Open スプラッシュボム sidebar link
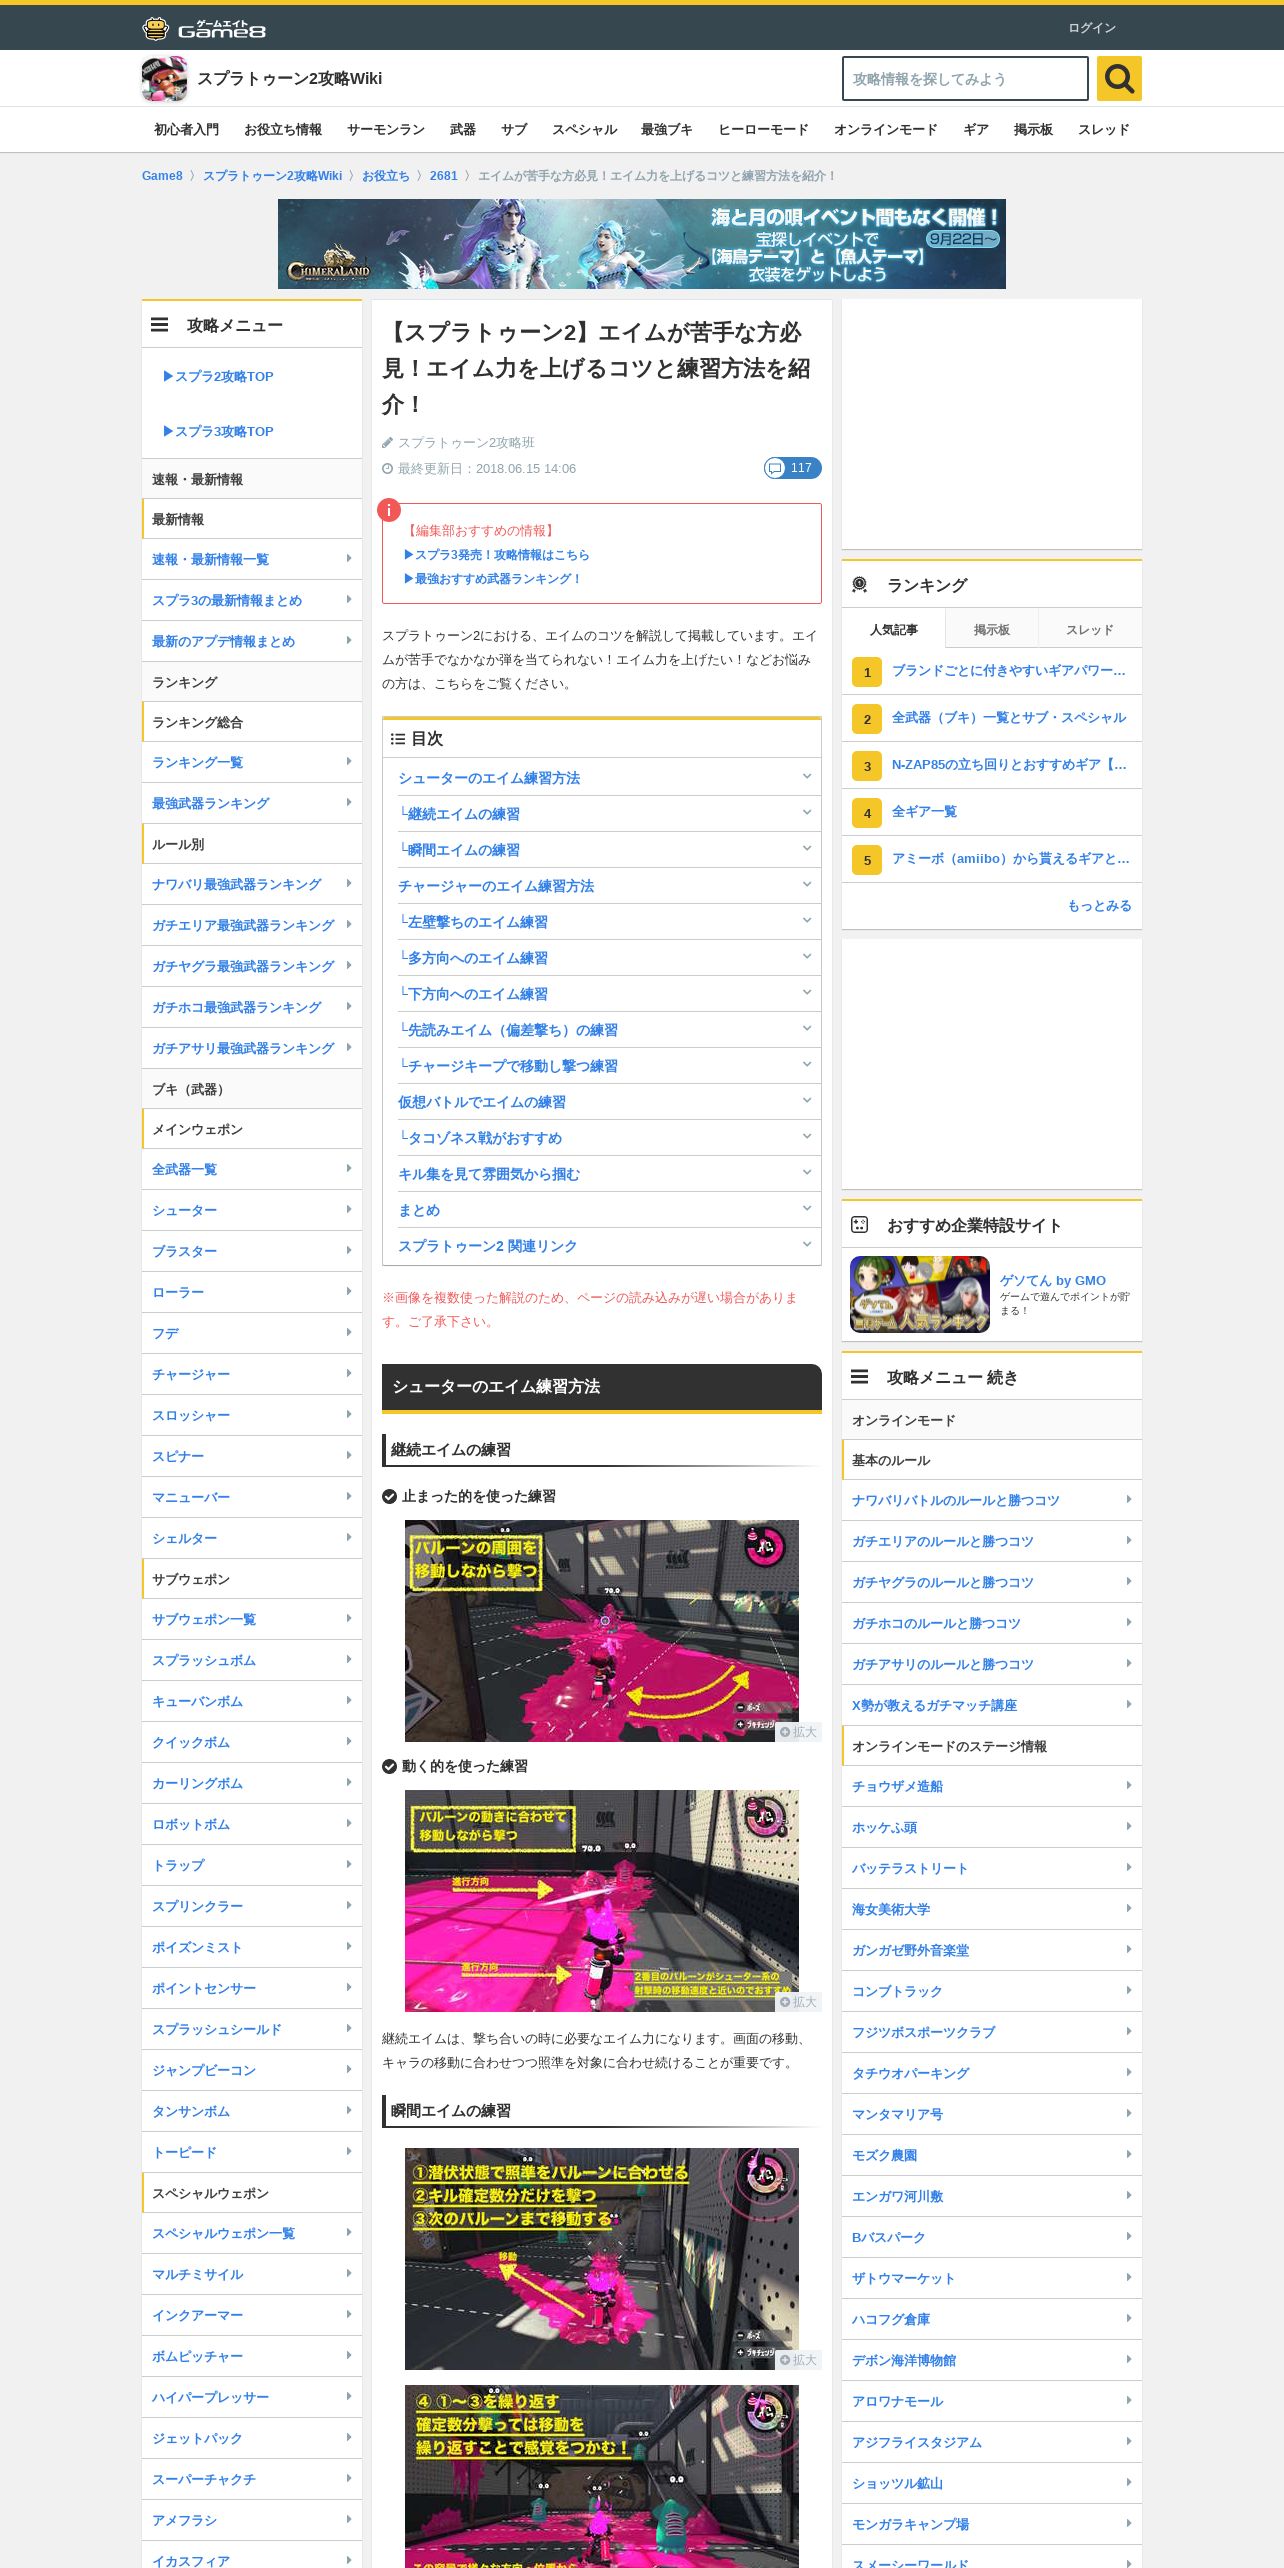The height and width of the screenshot is (2568, 1284). click(252, 1660)
